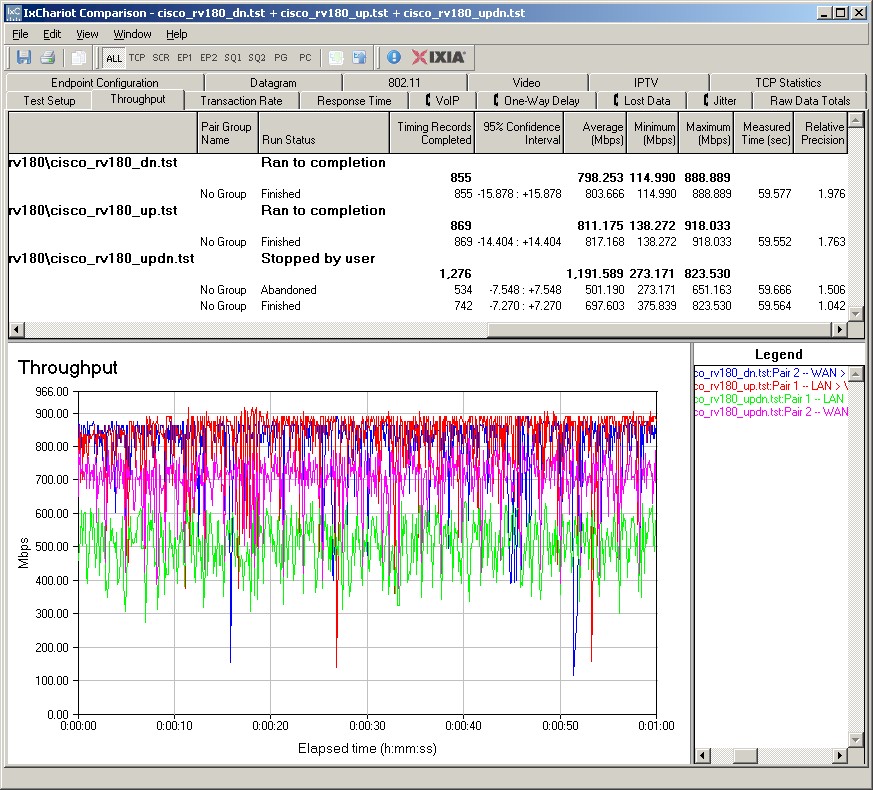Click the Average (Mbps) column header
The image size is (873, 790).
(595, 133)
